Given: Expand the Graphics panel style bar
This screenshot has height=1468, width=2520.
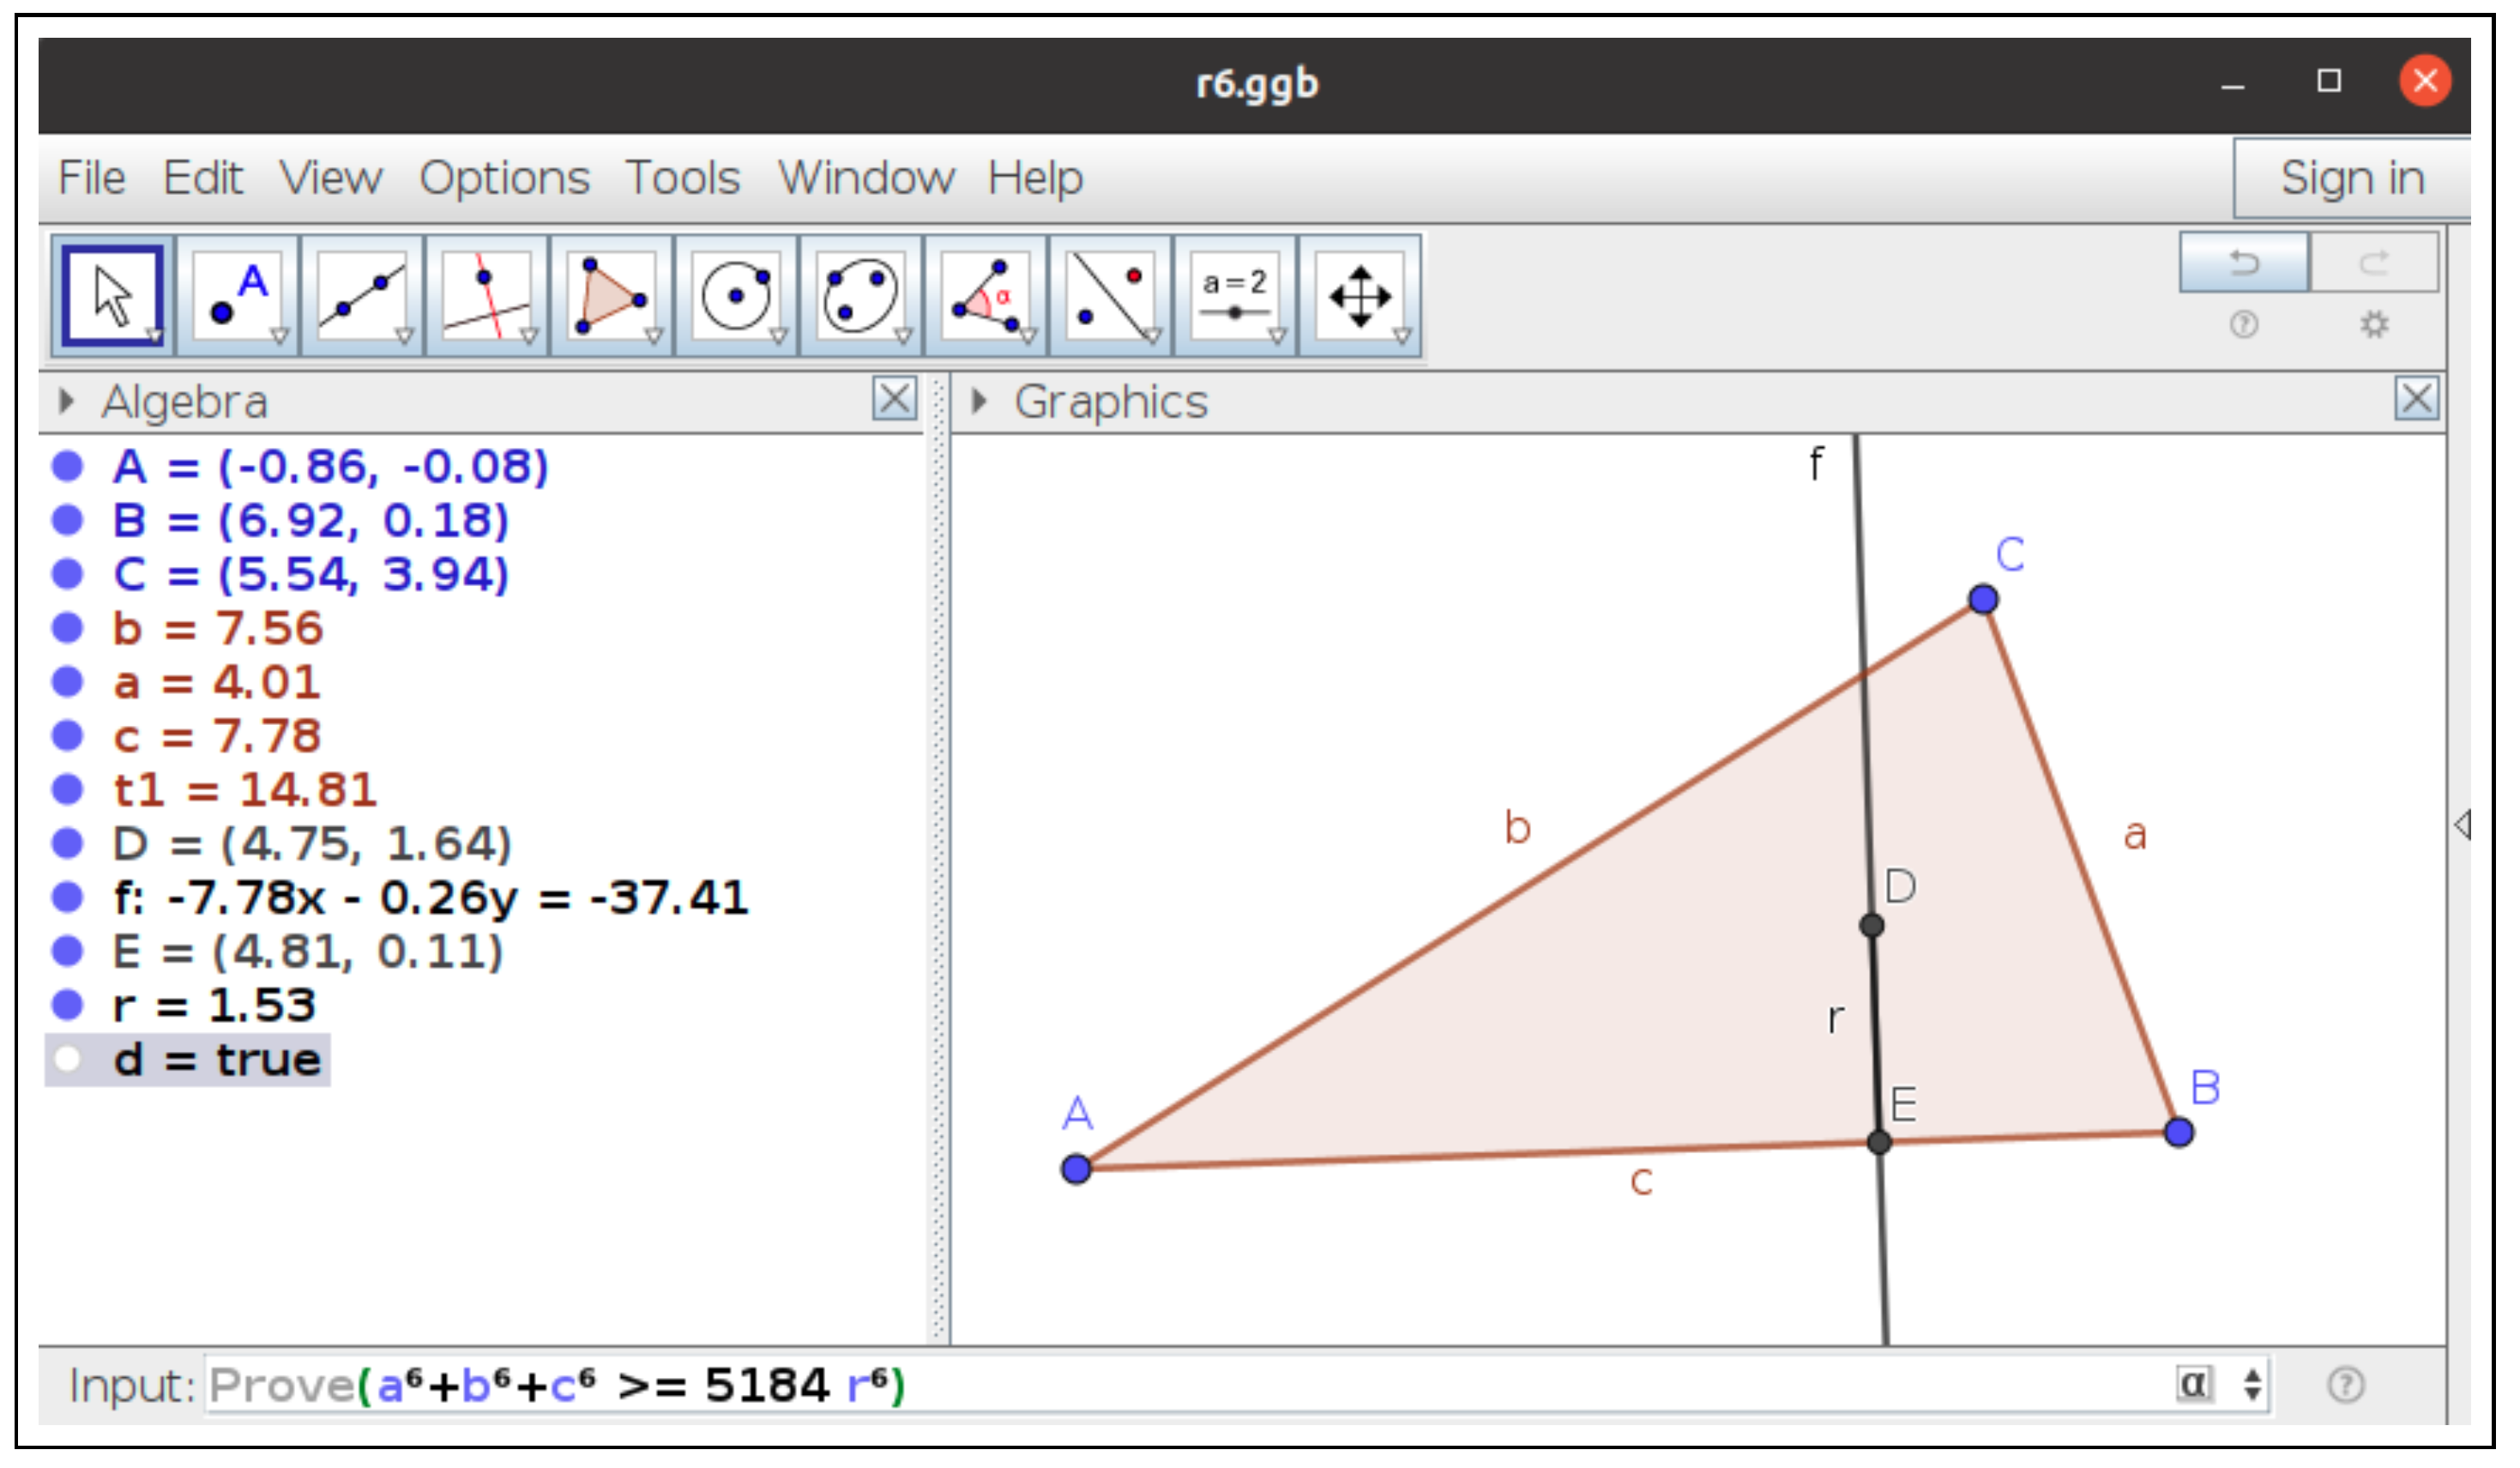Looking at the screenshot, I should pos(979,402).
